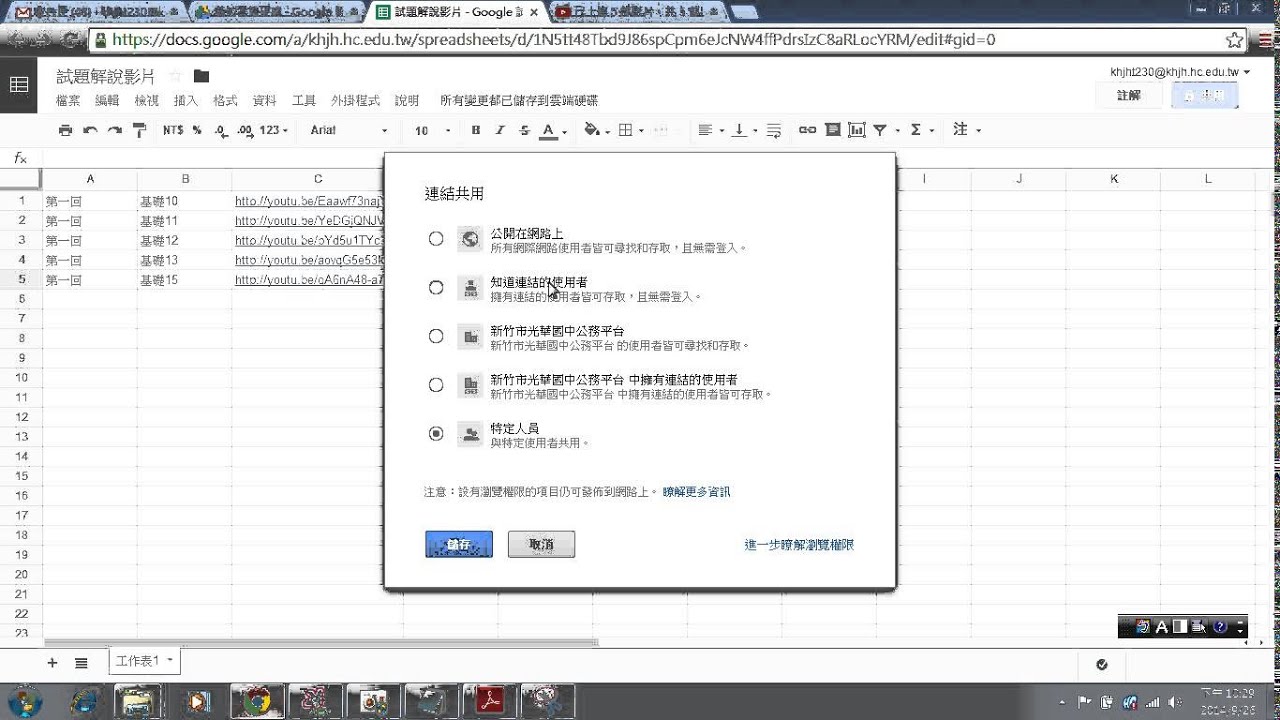Redo the last action
The width and height of the screenshot is (1280, 720).
point(114,130)
